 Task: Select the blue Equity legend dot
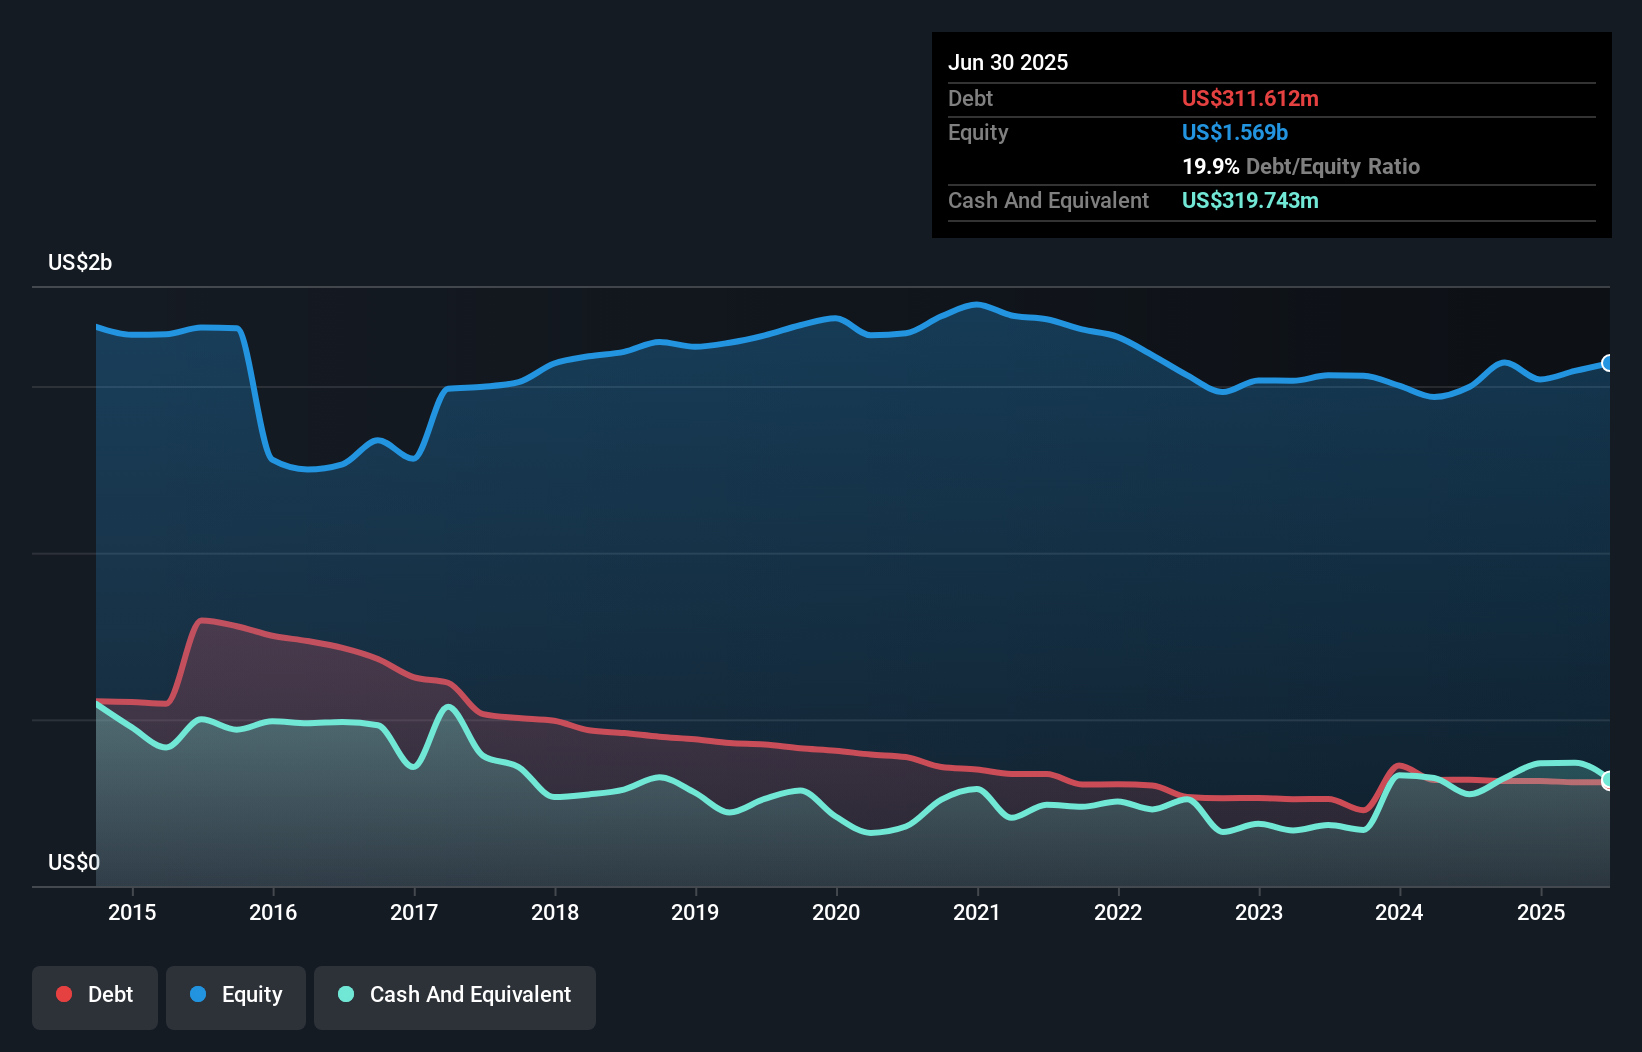198,994
